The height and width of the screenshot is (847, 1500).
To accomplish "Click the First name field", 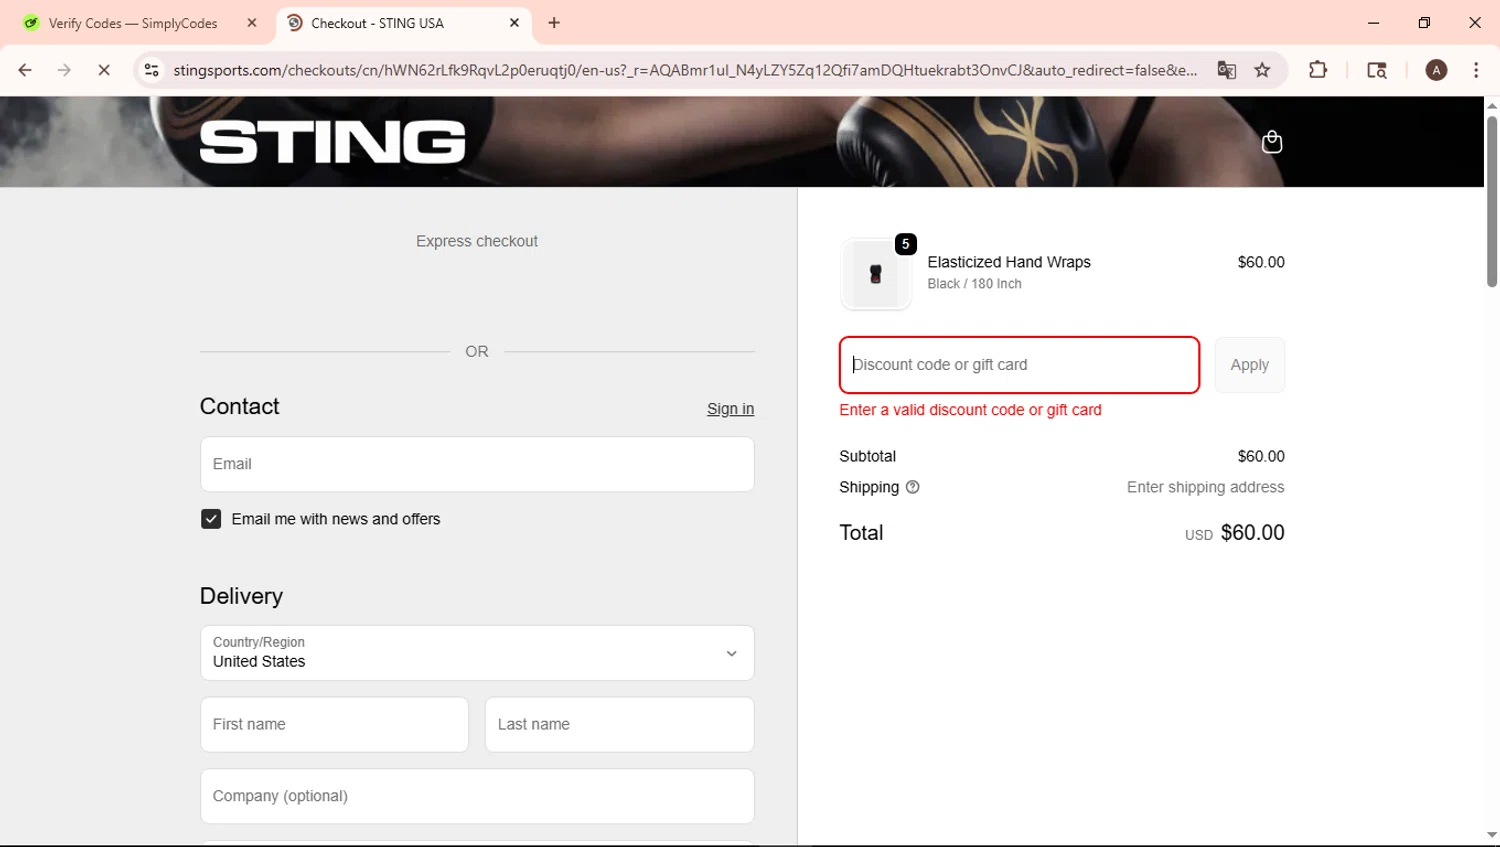I will pyautogui.click(x=334, y=725).
